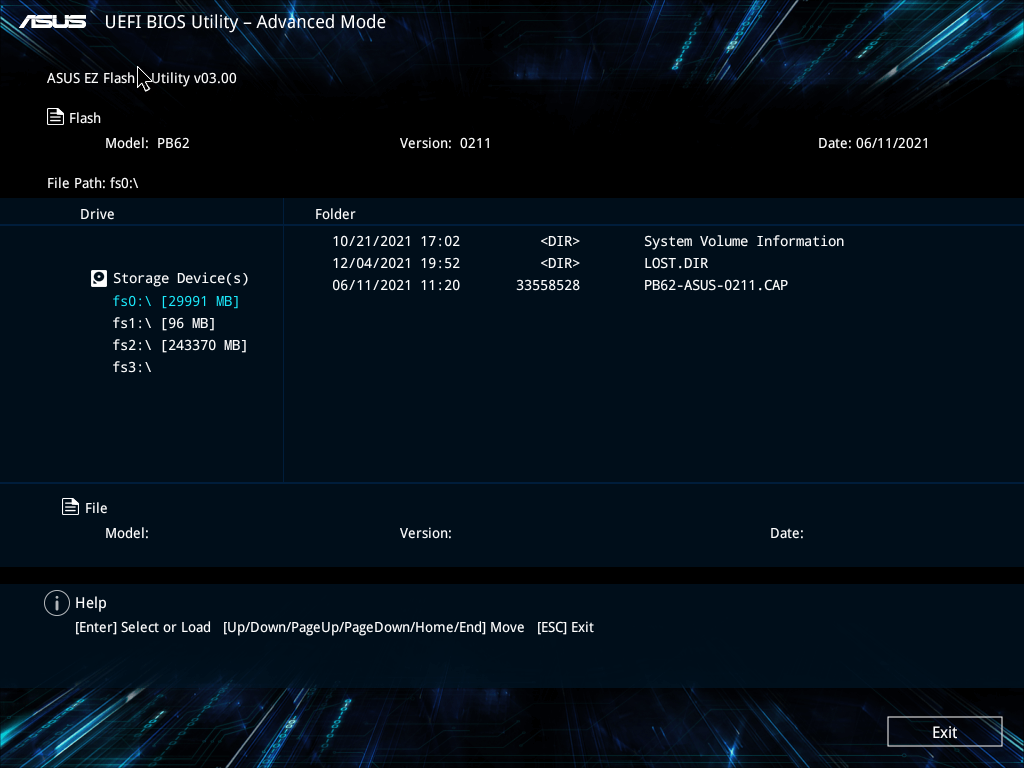Click the Drive column header

(x=97, y=214)
